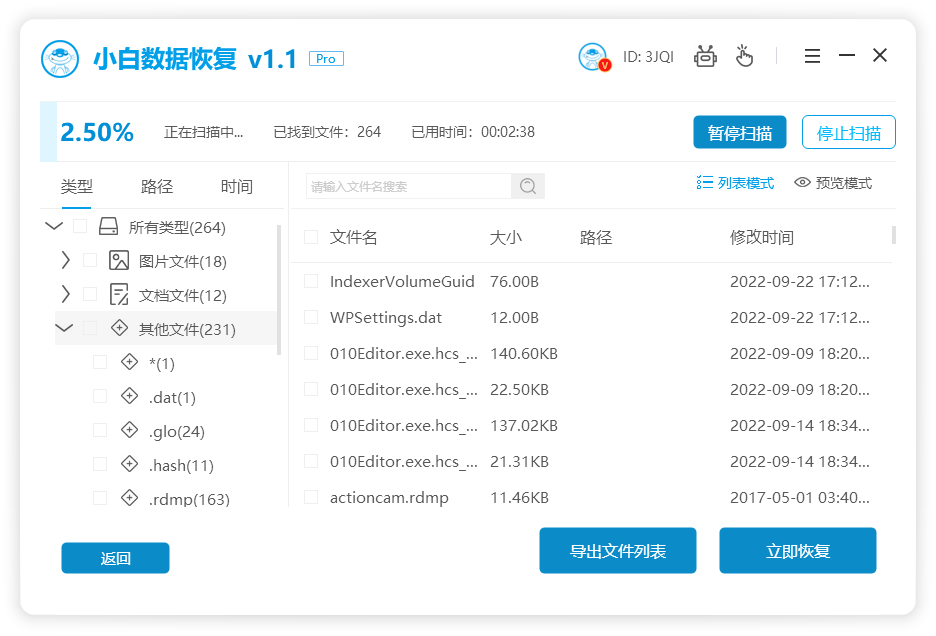Image resolution: width=936 pixels, height=636 pixels.
Task: Open the hamburger menu icon
Action: (813, 56)
